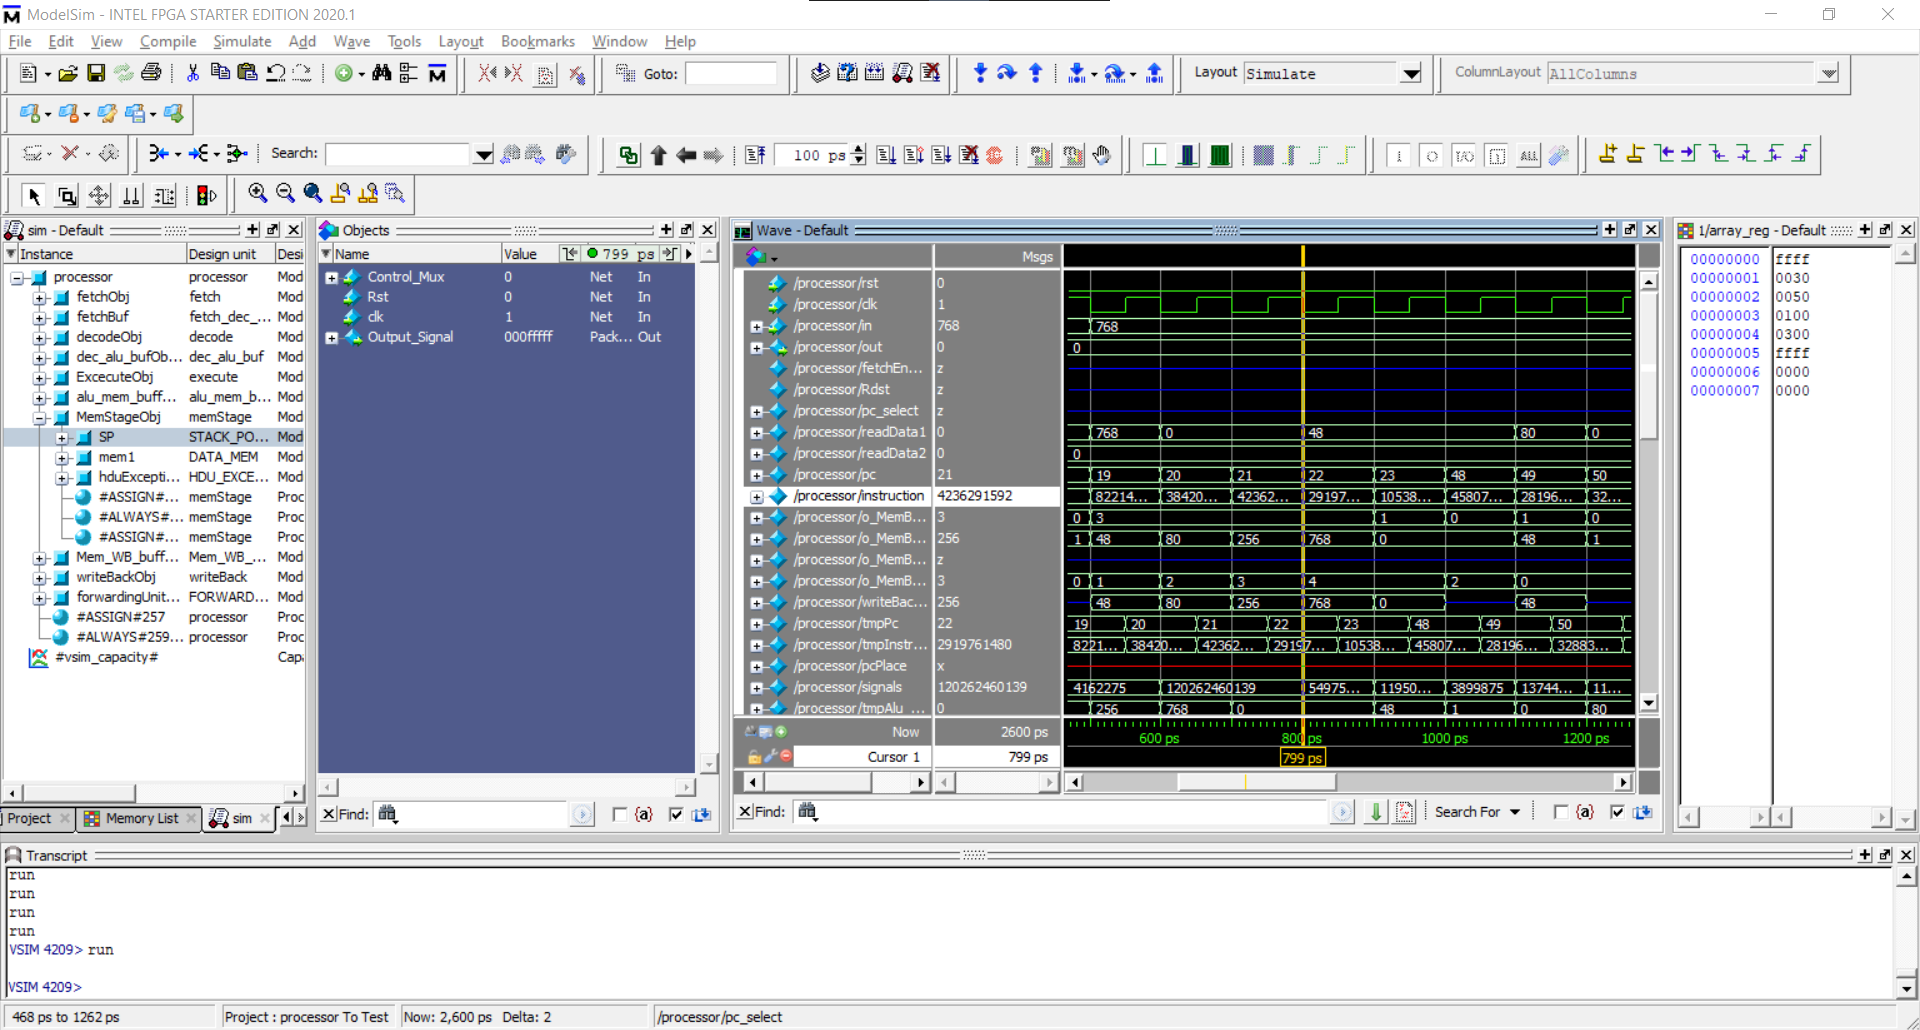Click the Open folder icon

point(68,73)
